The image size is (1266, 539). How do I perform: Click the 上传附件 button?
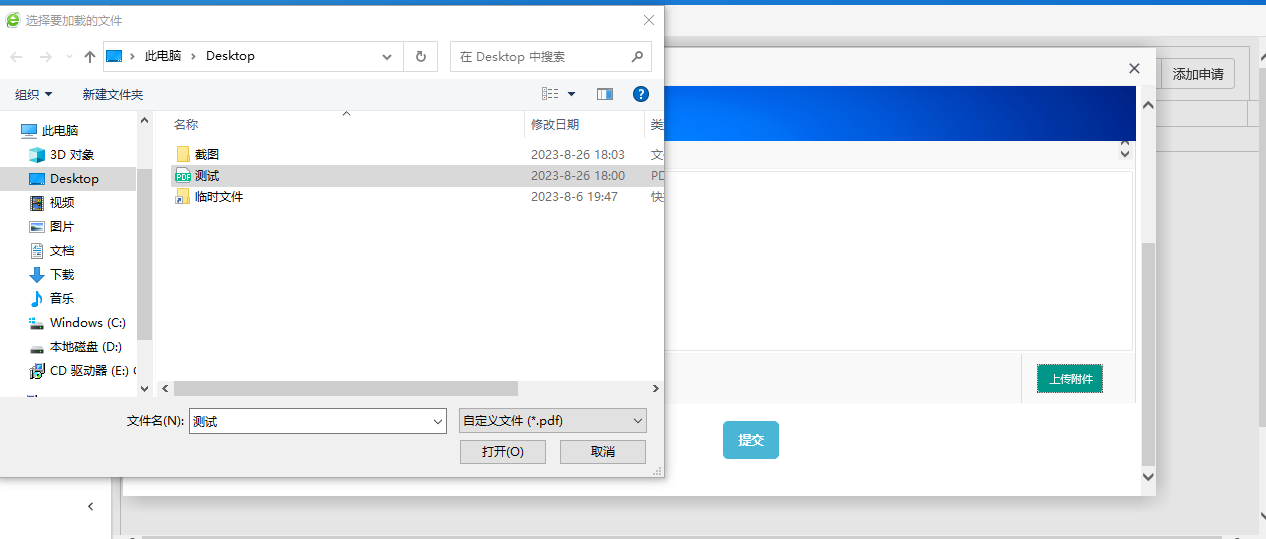click(x=1069, y=379)
